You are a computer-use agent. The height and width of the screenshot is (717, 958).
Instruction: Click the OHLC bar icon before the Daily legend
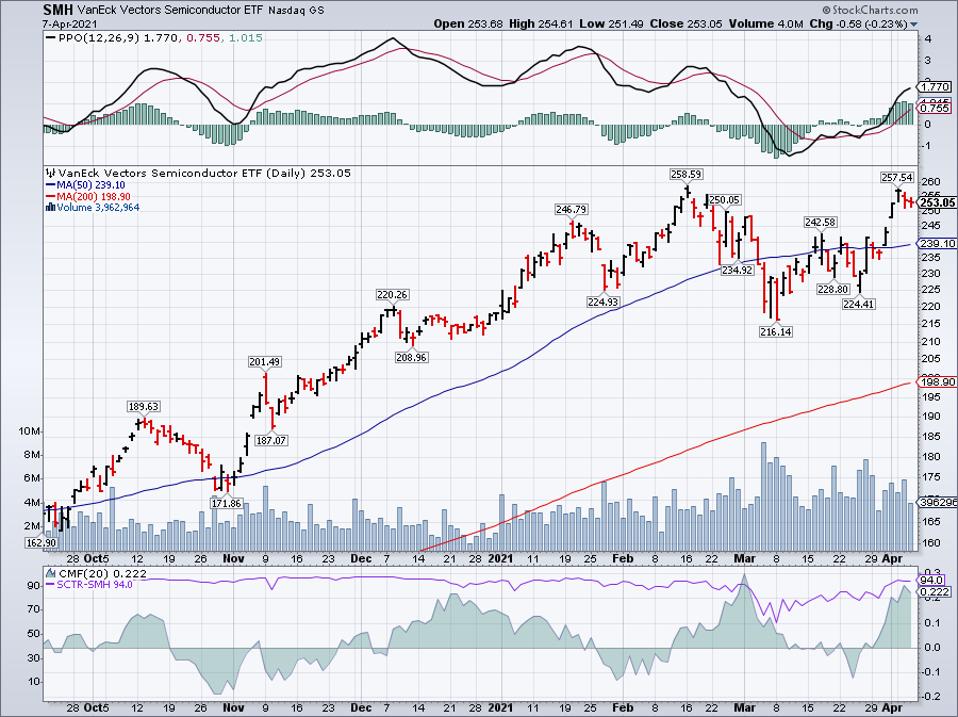[51, 173]
